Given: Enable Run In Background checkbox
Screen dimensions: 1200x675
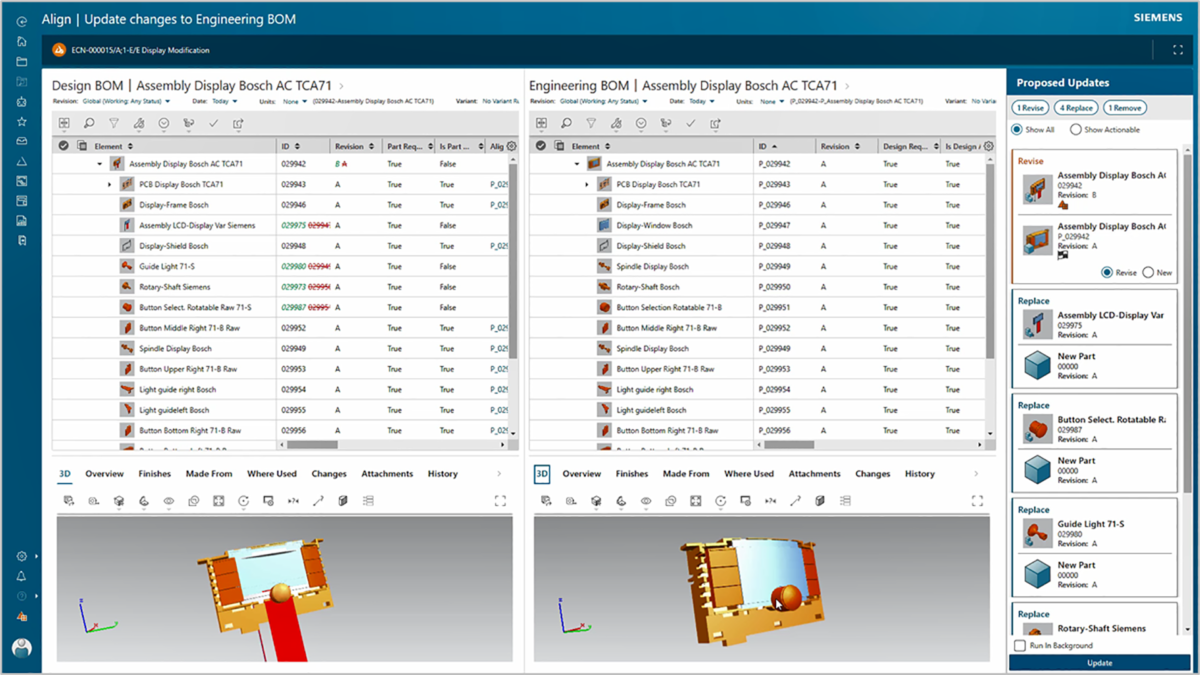Looking at the screenshot, I should tap(1020, 646).
